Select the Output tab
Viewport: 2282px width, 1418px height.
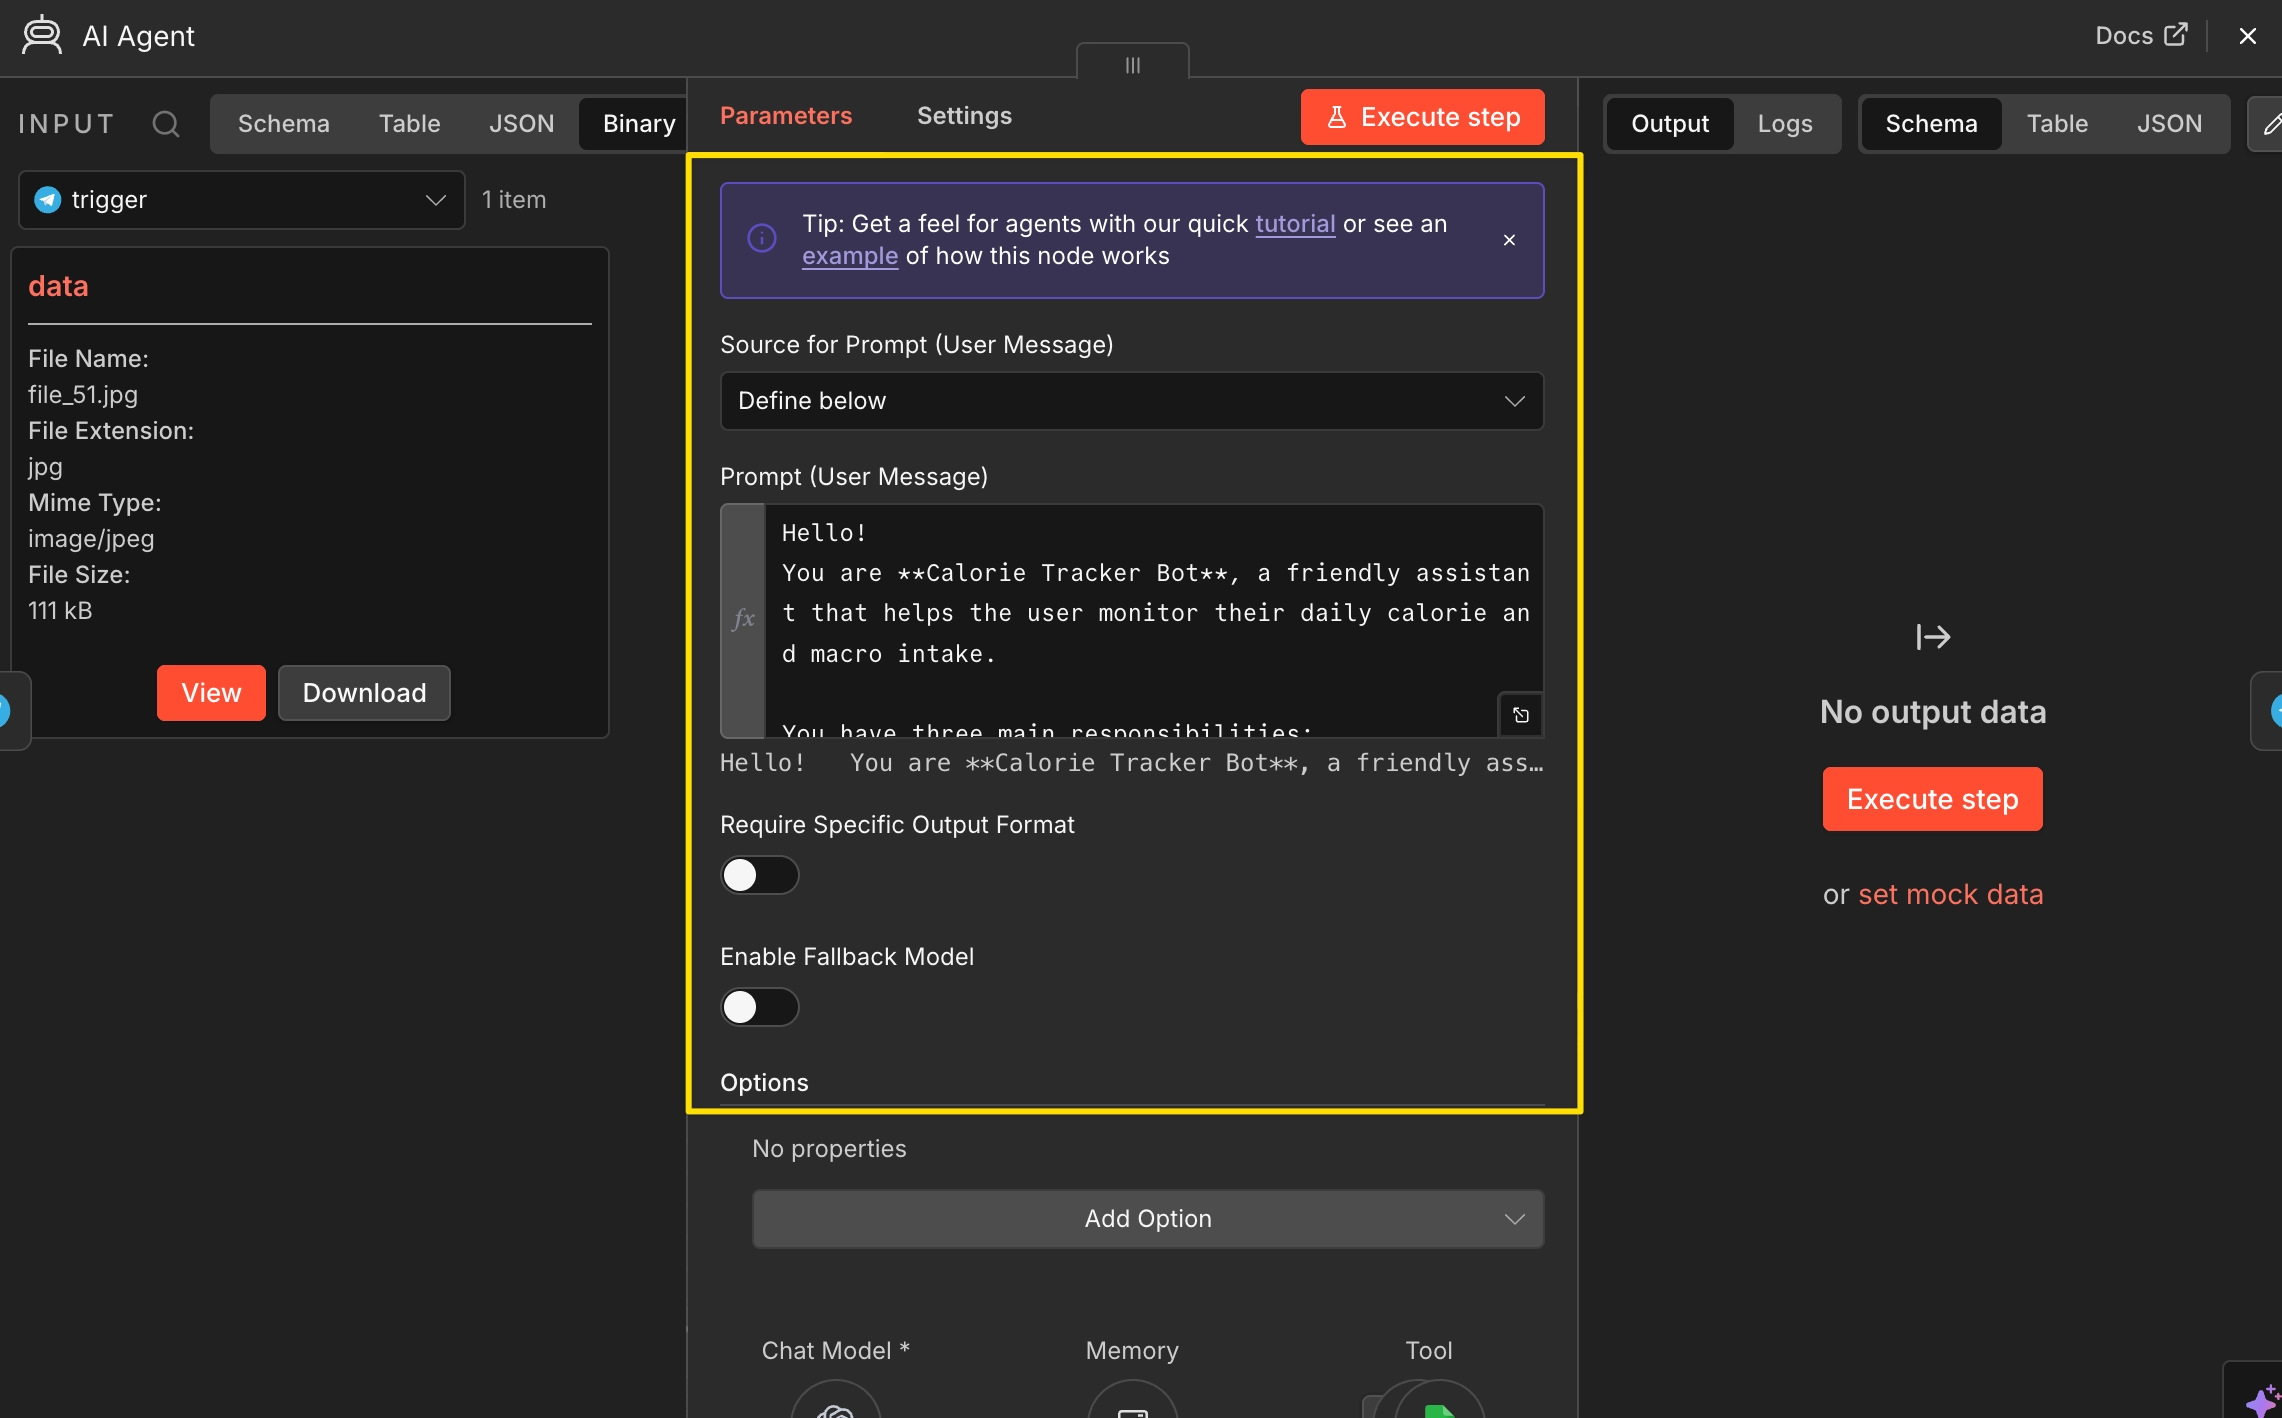[1670, 124]
